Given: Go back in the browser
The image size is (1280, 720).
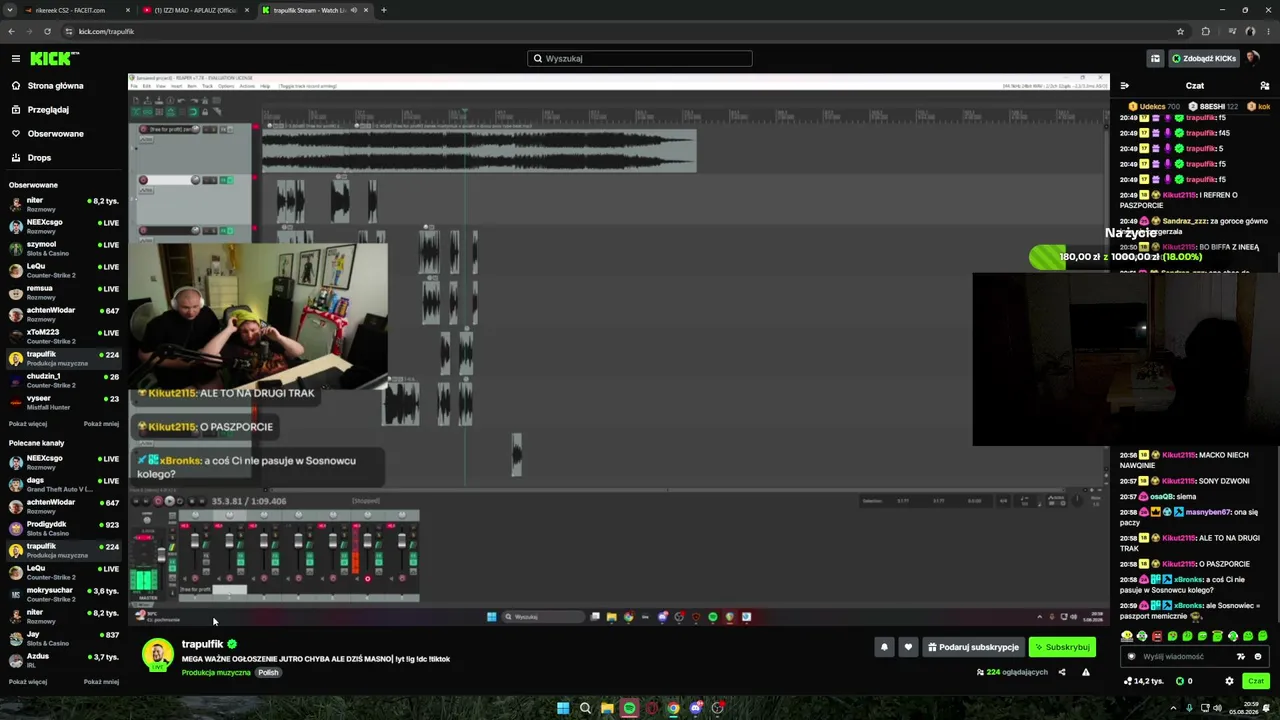Looking at the screenshot, I should [11, 31].
